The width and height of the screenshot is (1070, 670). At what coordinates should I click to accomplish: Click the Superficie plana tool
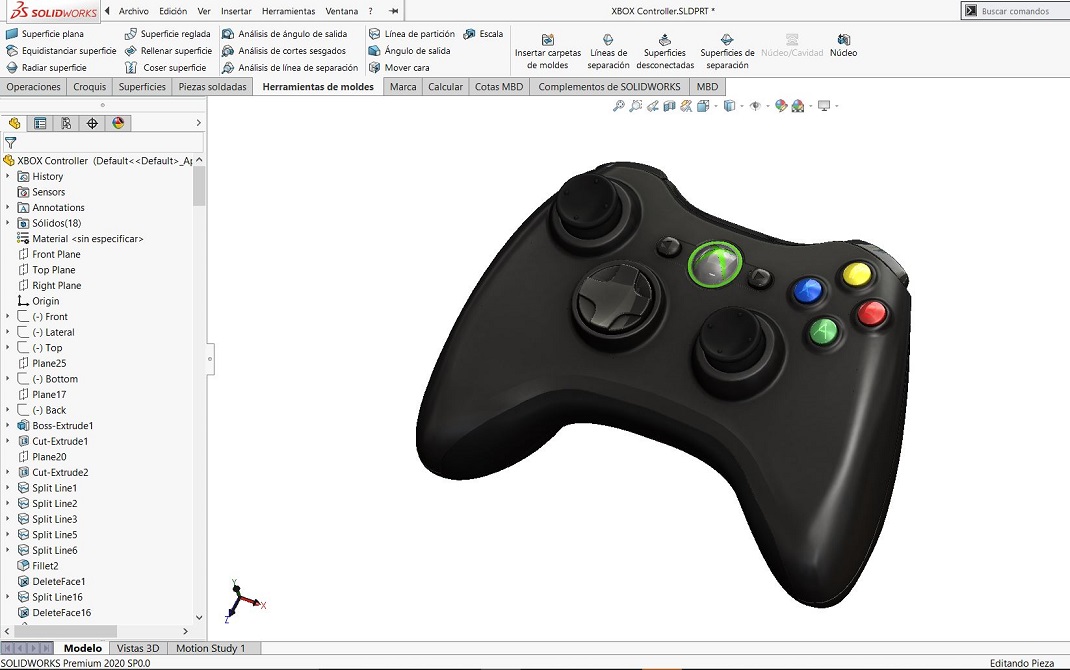click(x=45, y=33)
